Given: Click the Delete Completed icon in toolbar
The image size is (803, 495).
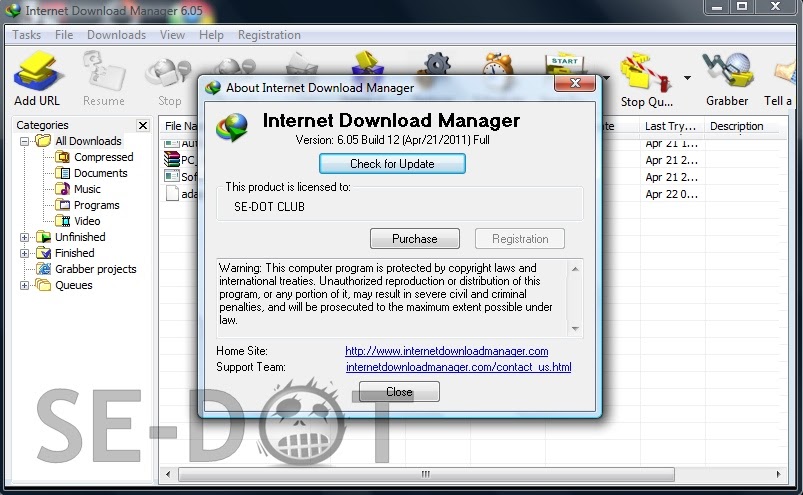Looking at the screenshot, I should (x=367, y=62).
